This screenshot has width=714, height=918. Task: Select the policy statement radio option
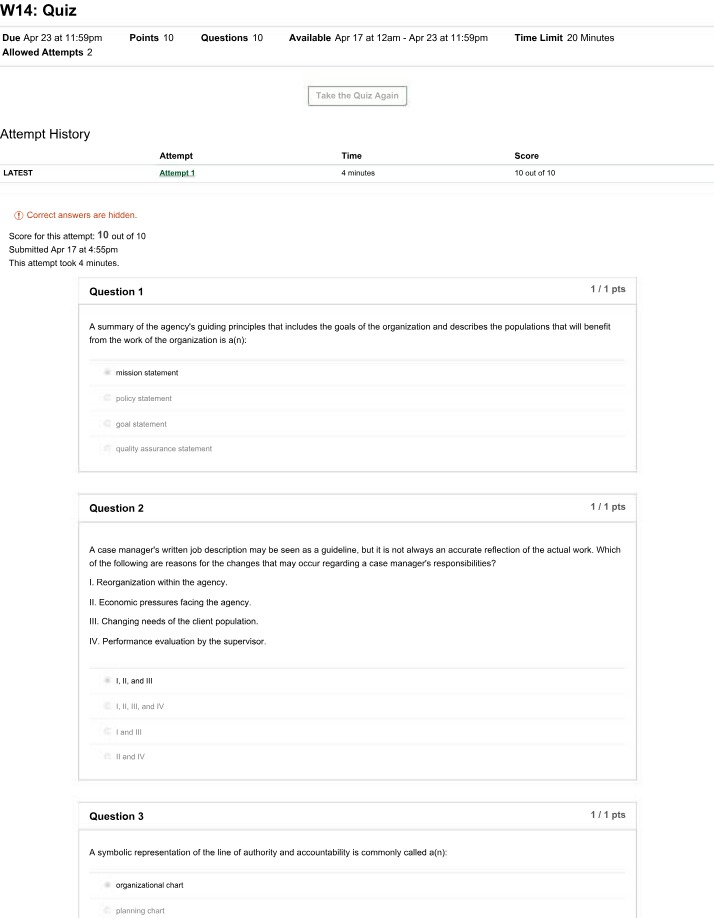(x=107, y=398)
